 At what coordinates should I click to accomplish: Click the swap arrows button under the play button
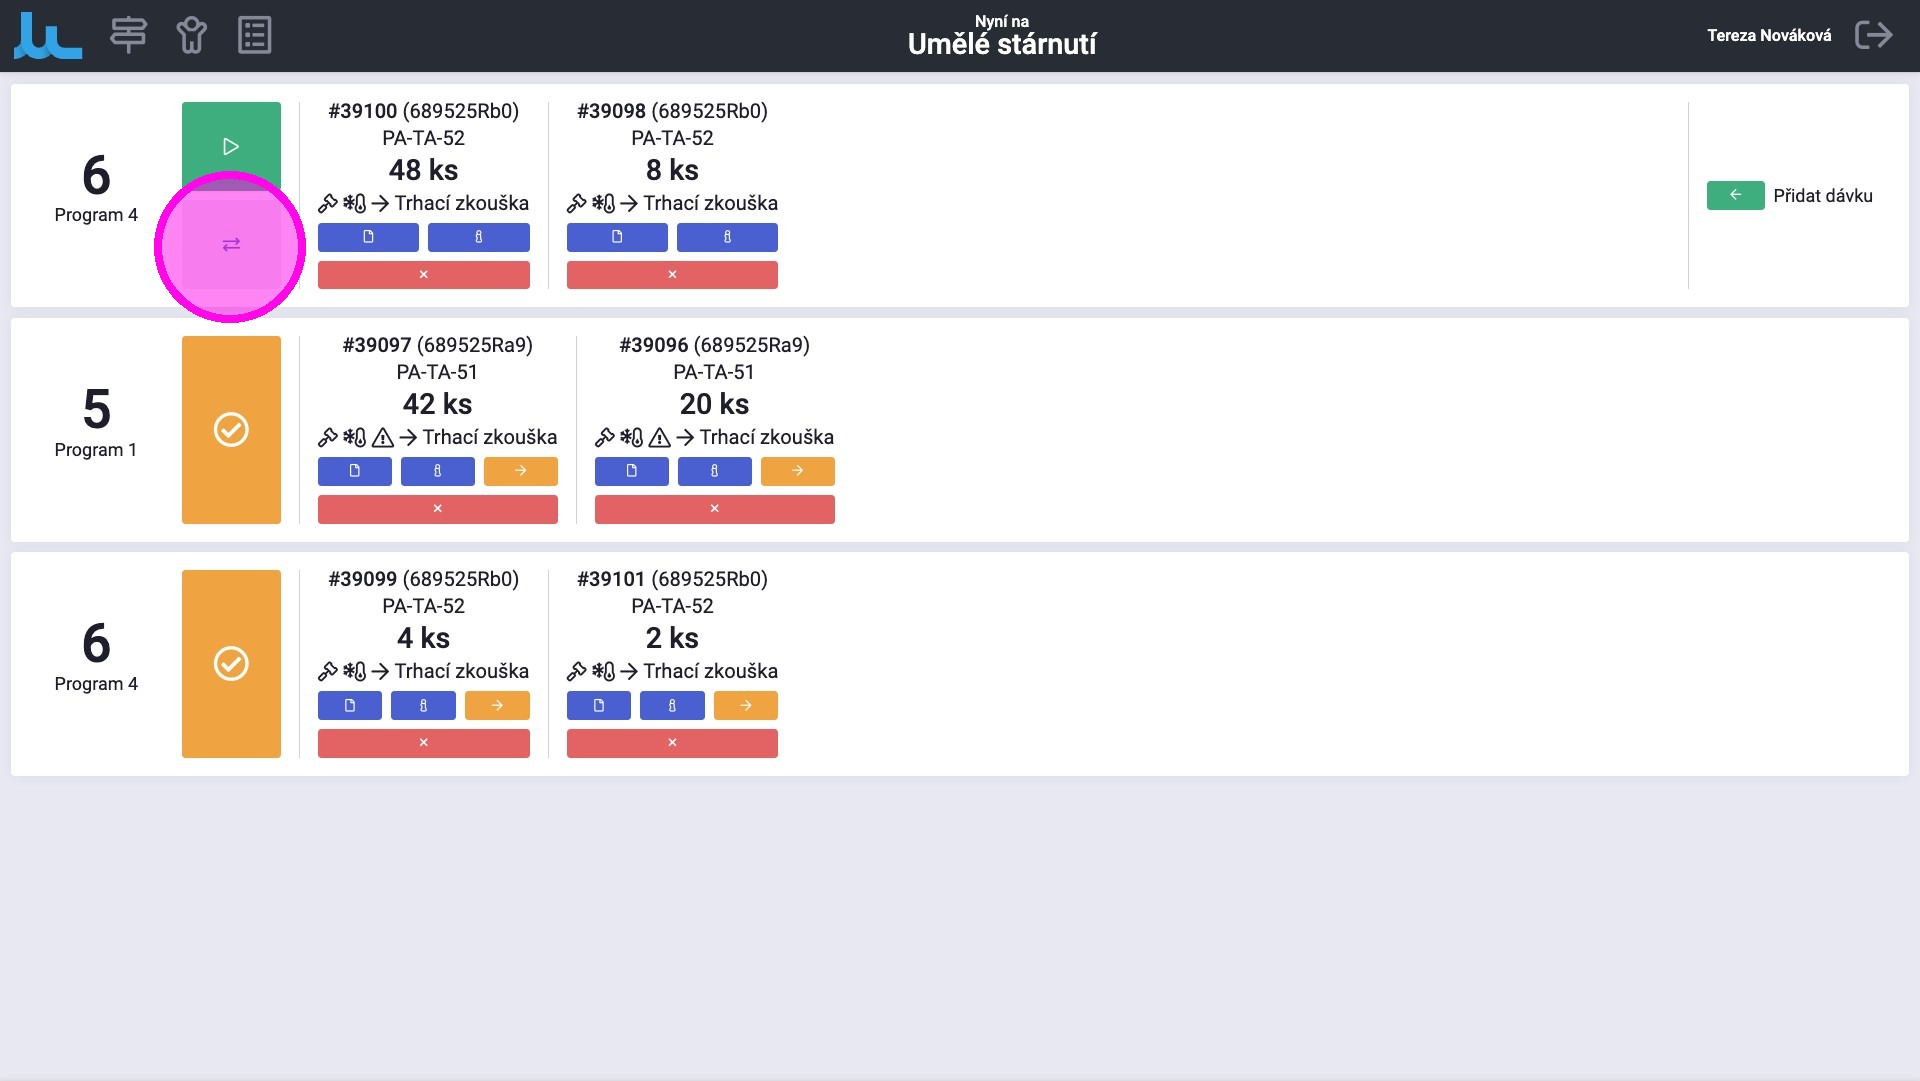click(231, 245)
